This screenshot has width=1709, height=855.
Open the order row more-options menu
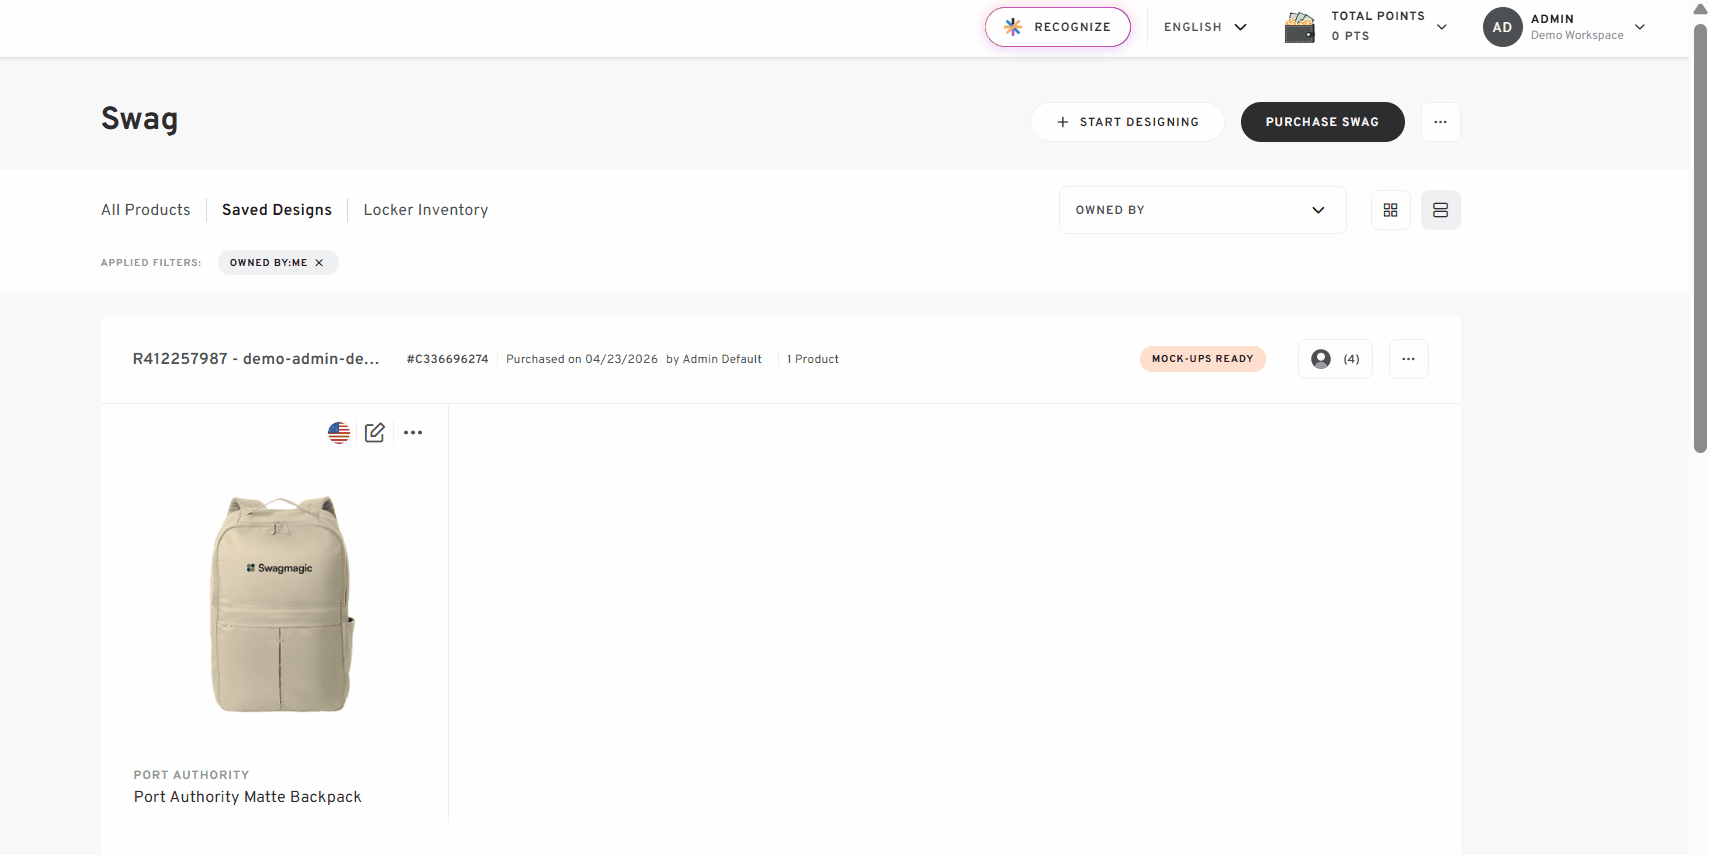1408,359
